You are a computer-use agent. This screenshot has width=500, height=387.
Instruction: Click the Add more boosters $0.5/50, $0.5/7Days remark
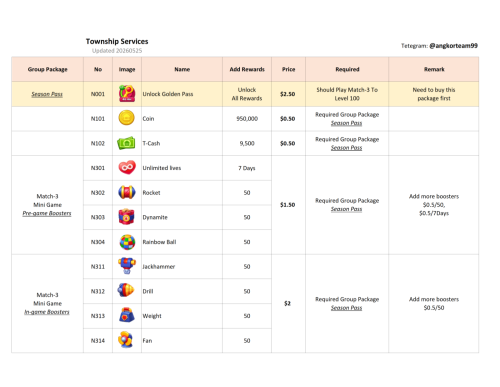pos(434,205)
